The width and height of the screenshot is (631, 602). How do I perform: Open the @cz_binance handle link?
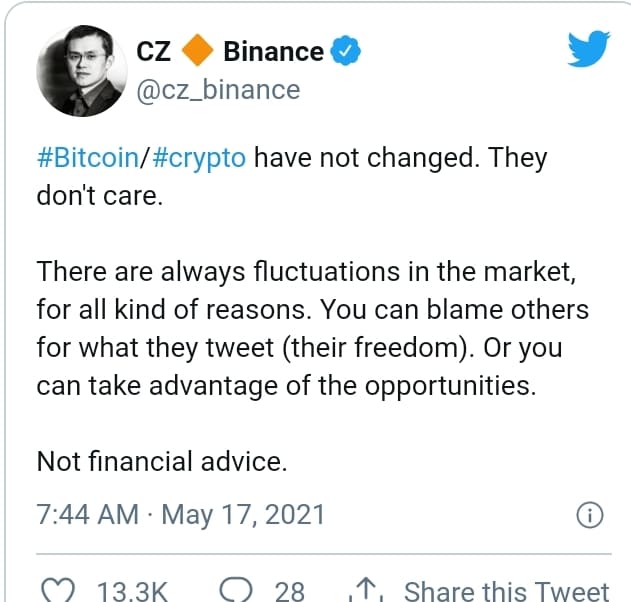218,90
